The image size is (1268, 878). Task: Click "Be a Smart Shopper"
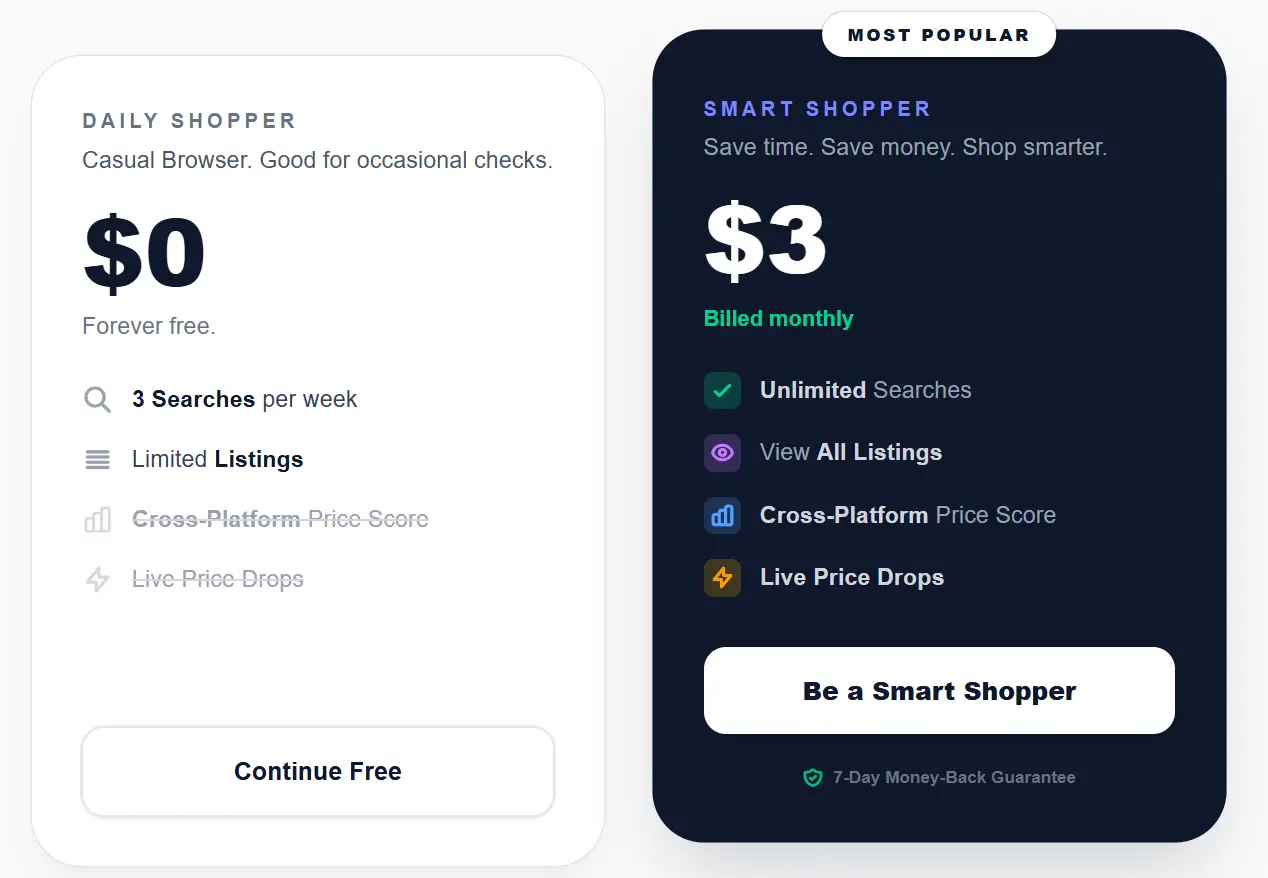[x=938, y=690]
